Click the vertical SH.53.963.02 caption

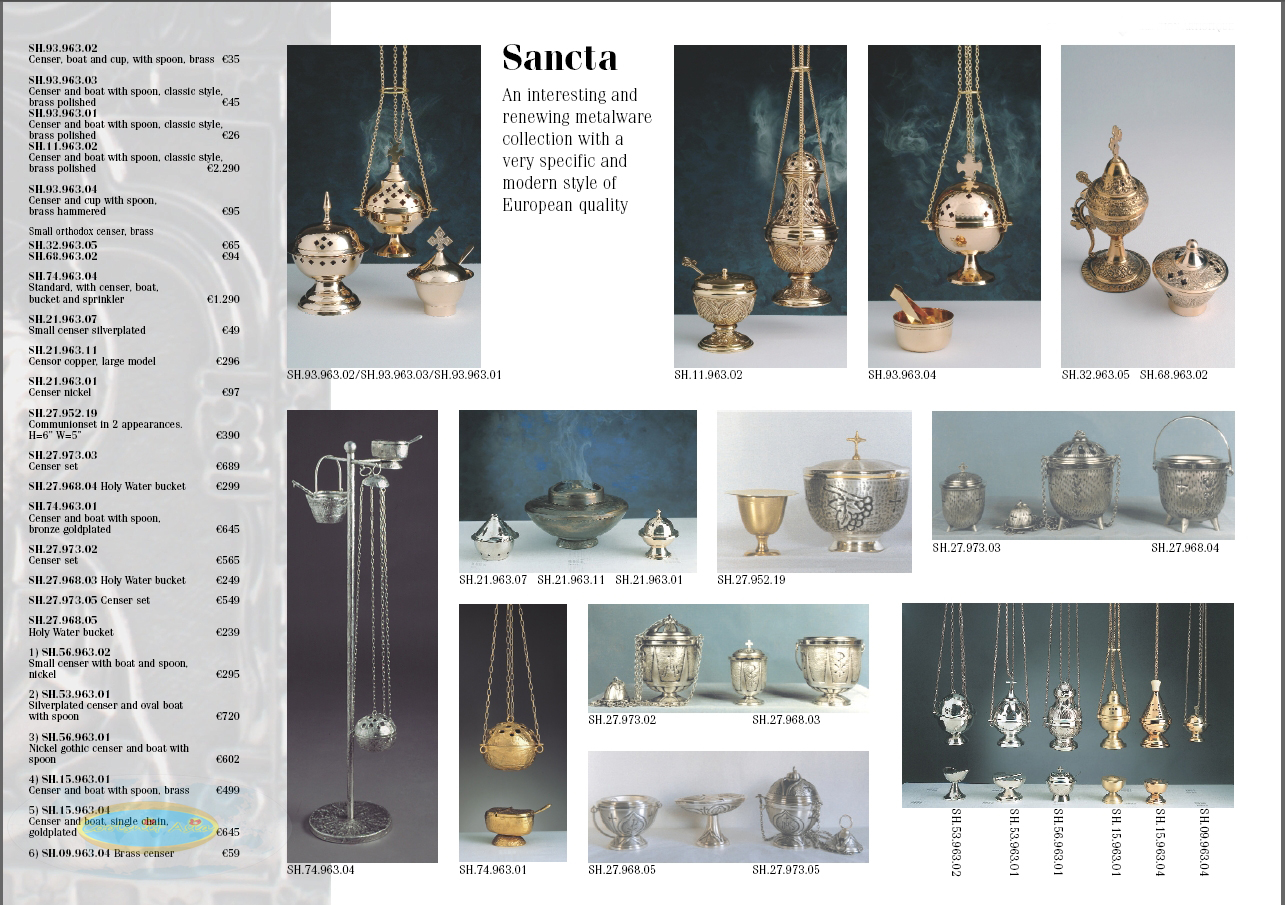[x=956, y=842]
